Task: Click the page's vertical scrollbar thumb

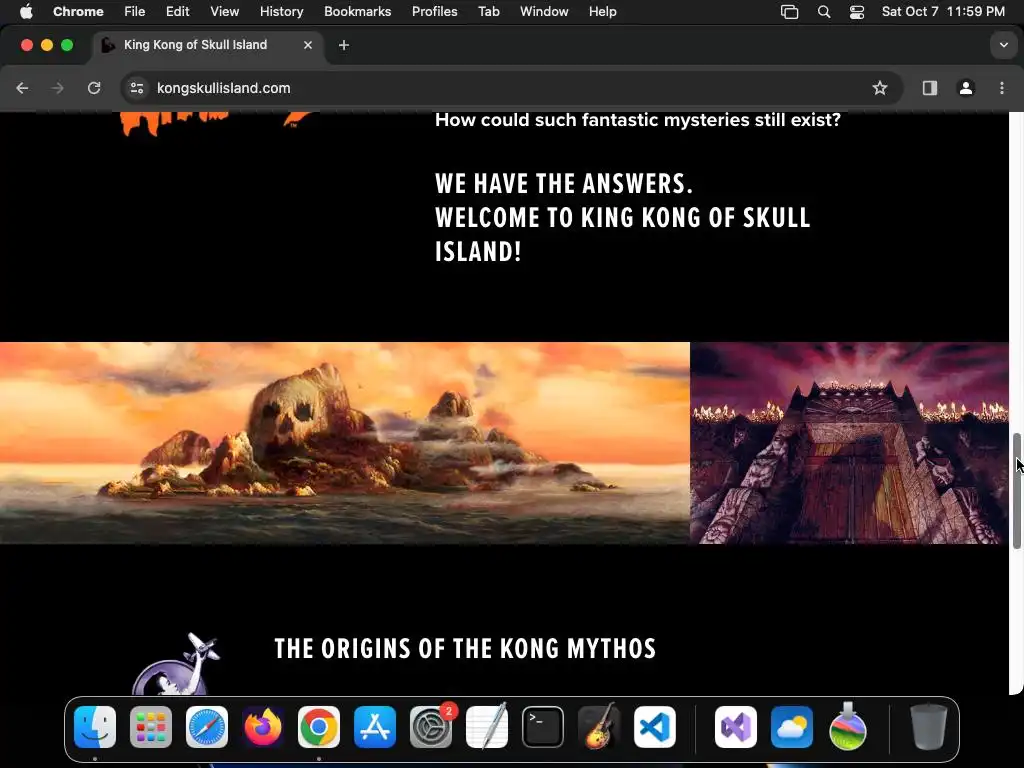Action: pyautogui.click(x=1017, y=491)
